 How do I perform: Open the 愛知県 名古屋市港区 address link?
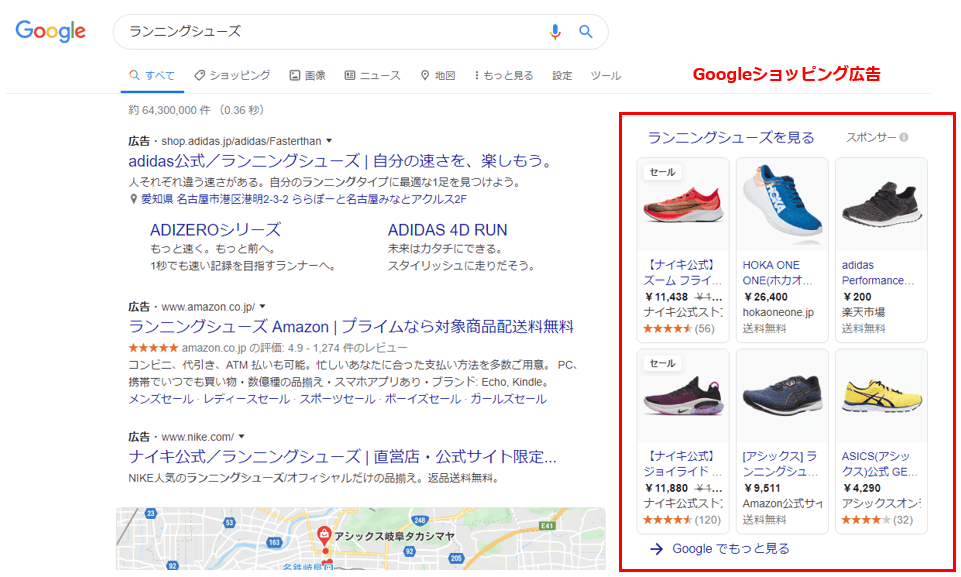(303, 199)
